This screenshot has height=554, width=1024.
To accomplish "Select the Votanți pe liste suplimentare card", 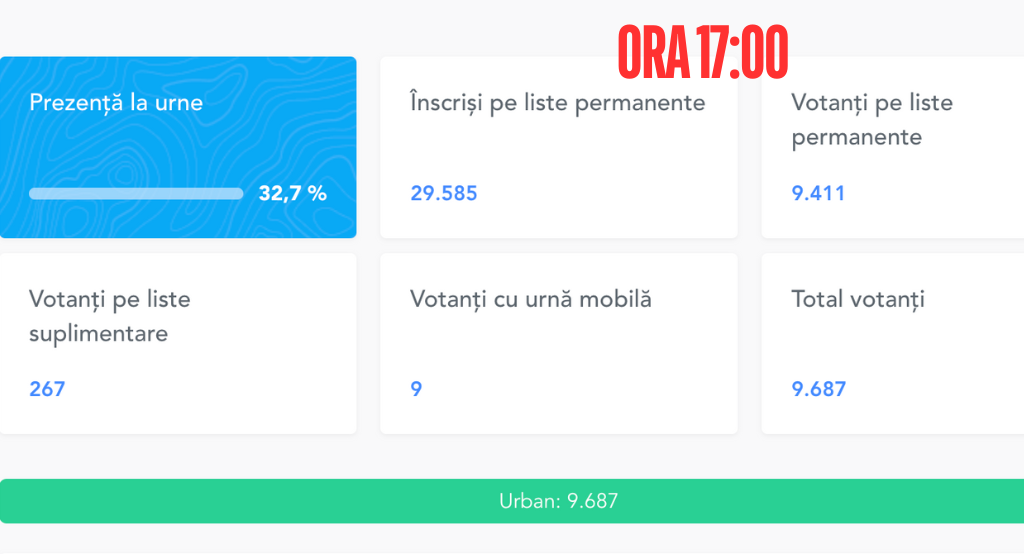I will pyautogui.click(x=178, y=344).
